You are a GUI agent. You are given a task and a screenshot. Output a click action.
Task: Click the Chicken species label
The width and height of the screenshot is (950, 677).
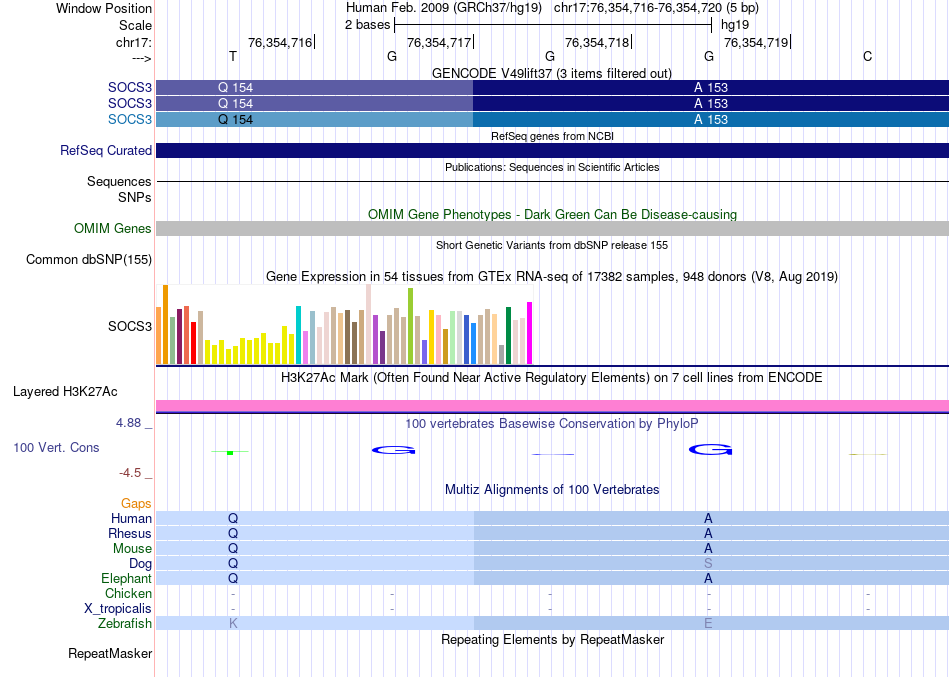[128, 593]
